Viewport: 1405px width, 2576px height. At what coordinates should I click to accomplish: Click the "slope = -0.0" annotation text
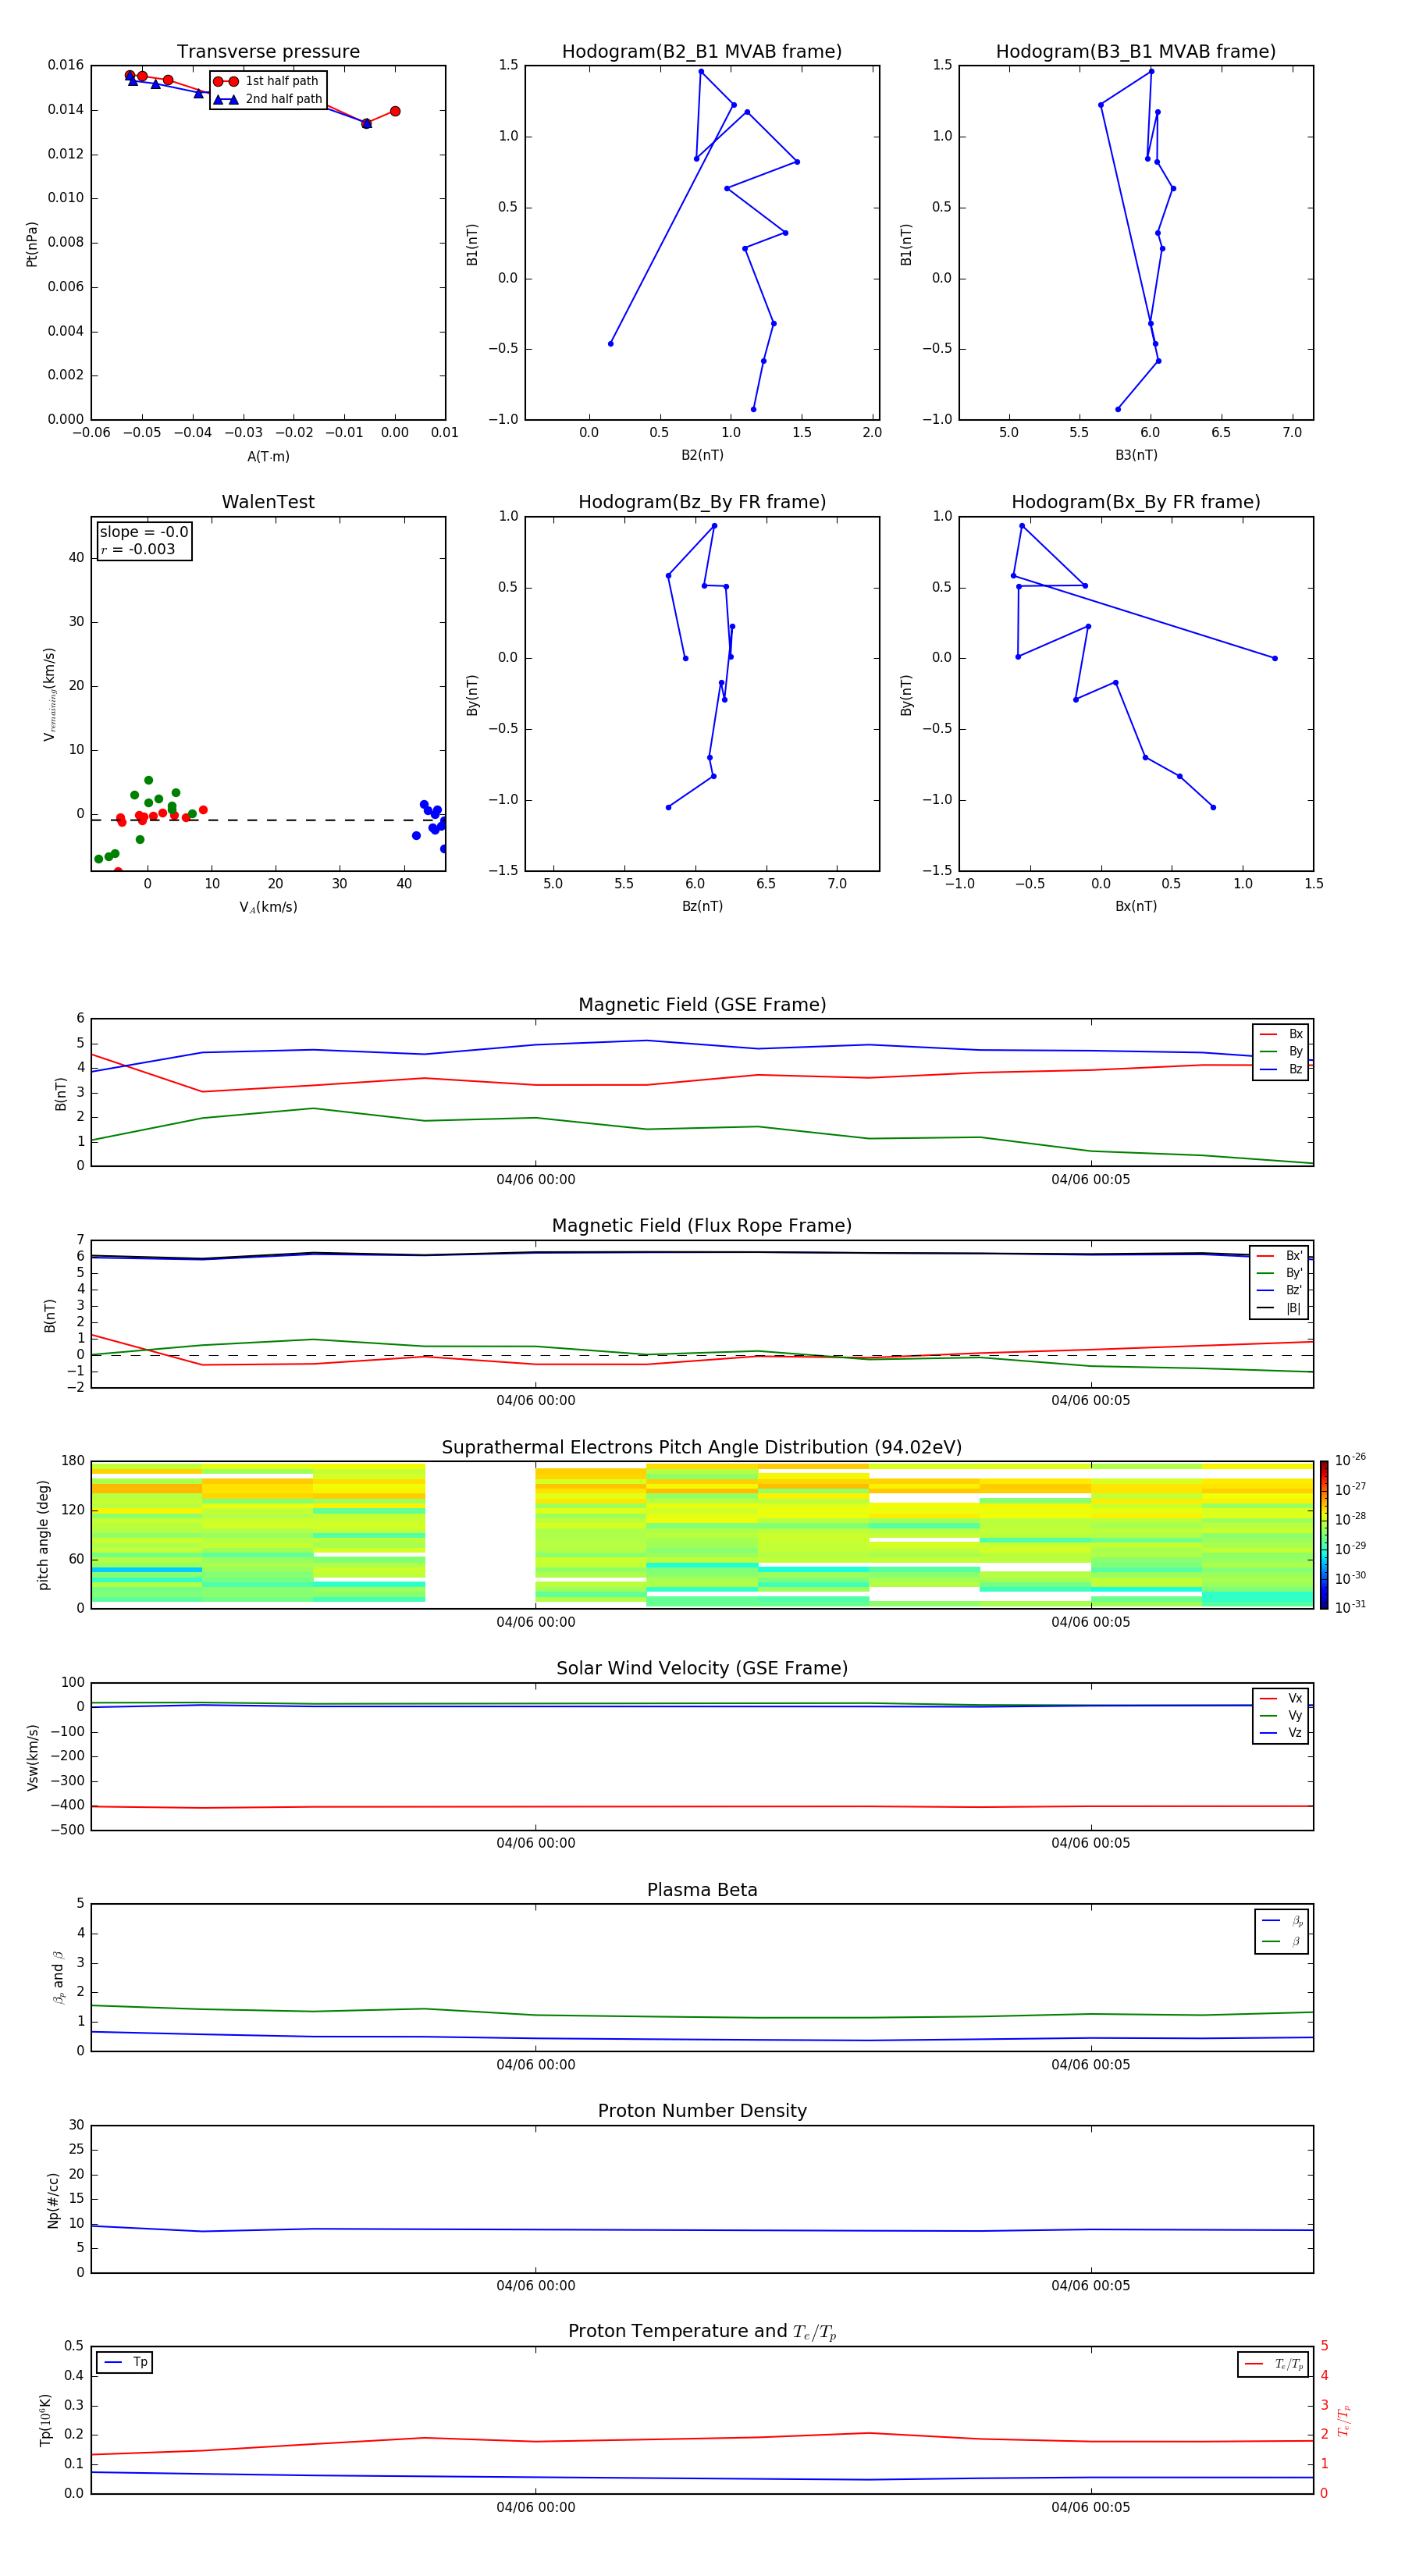point(144,532)
